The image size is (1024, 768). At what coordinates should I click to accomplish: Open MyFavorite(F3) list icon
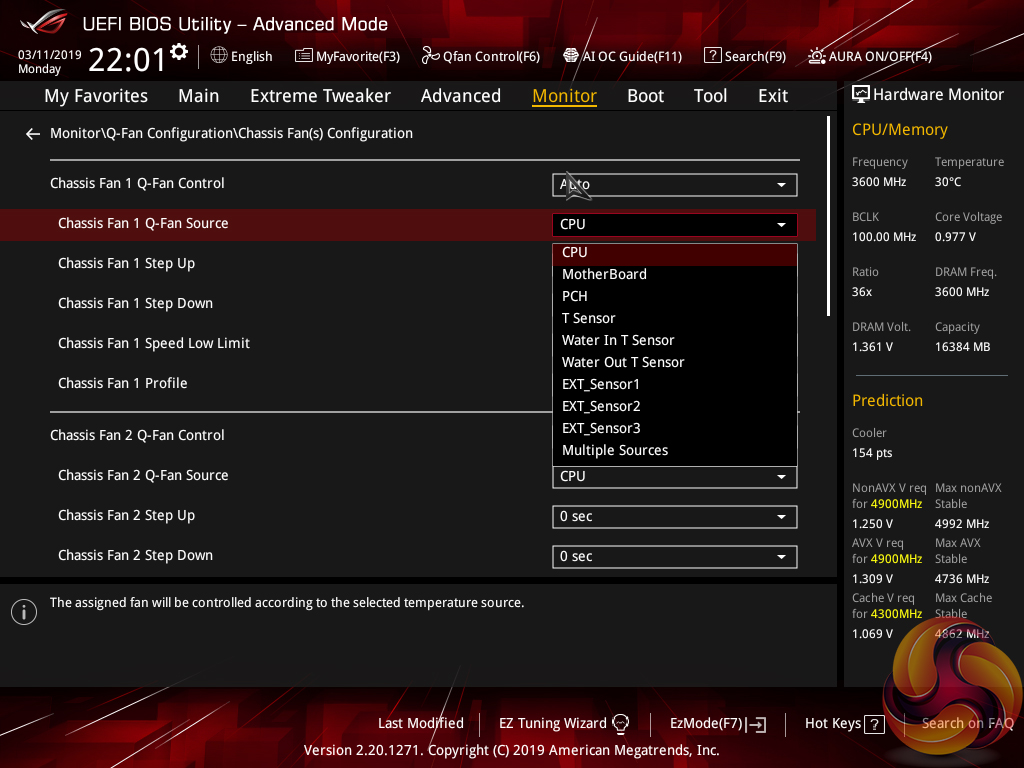(303, 56)
